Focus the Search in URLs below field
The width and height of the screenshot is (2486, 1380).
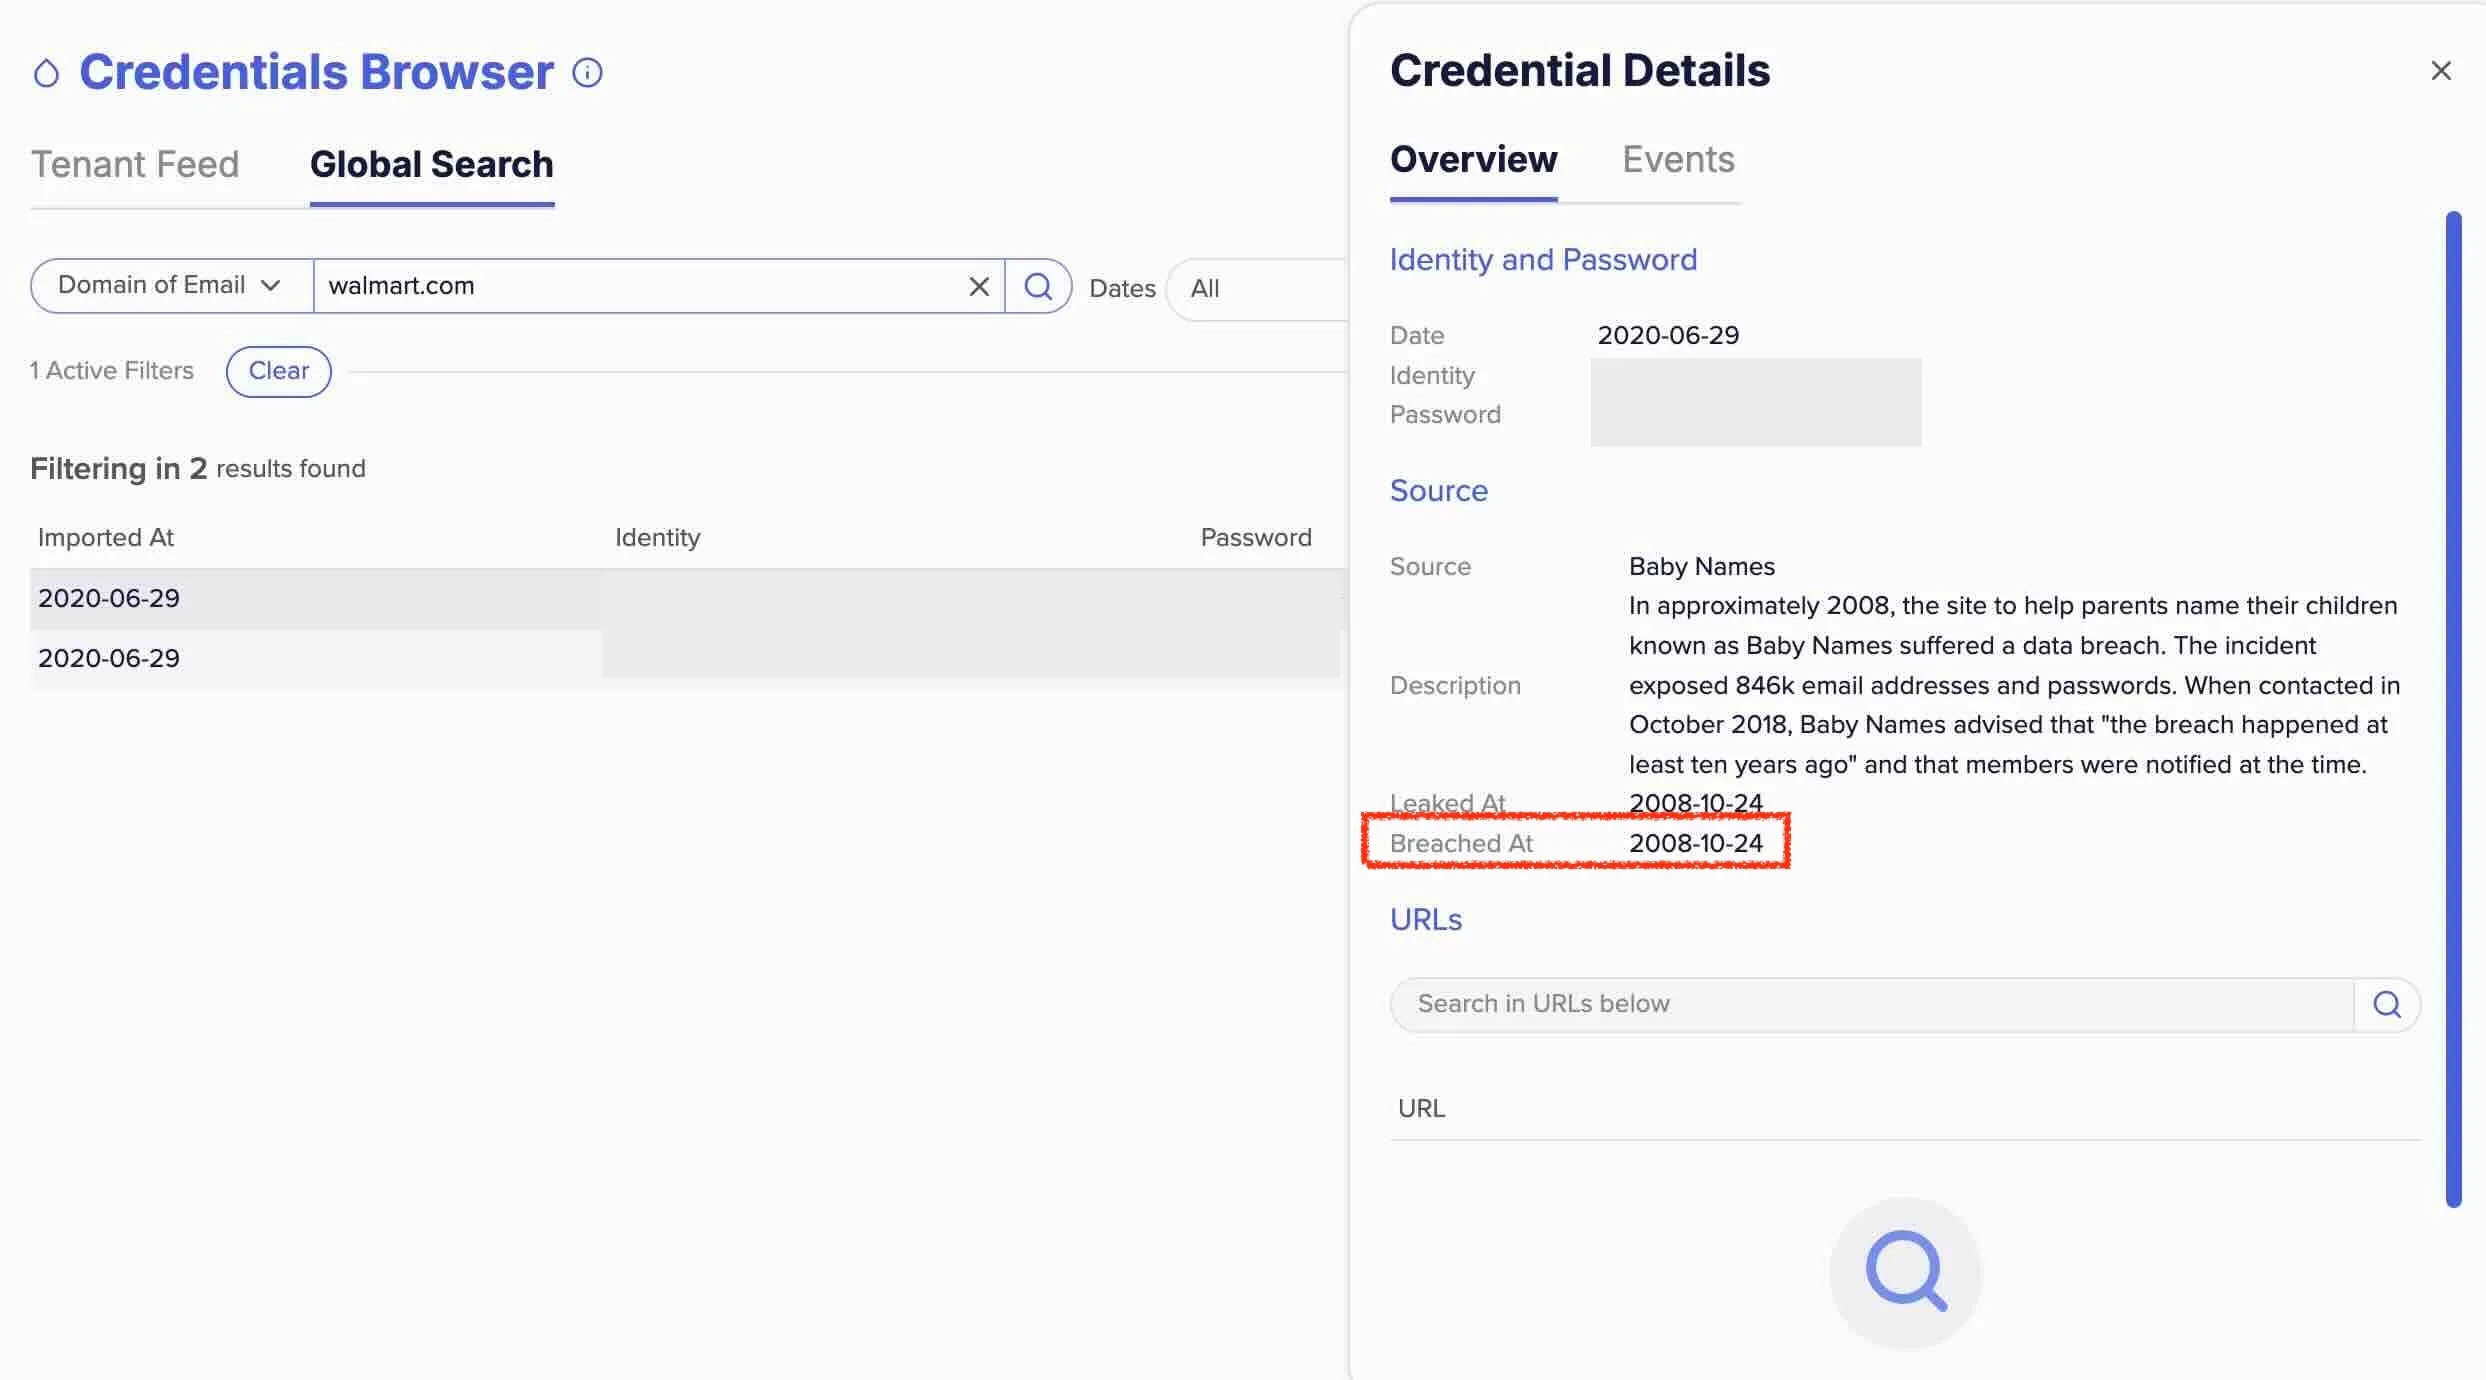1872,1004
